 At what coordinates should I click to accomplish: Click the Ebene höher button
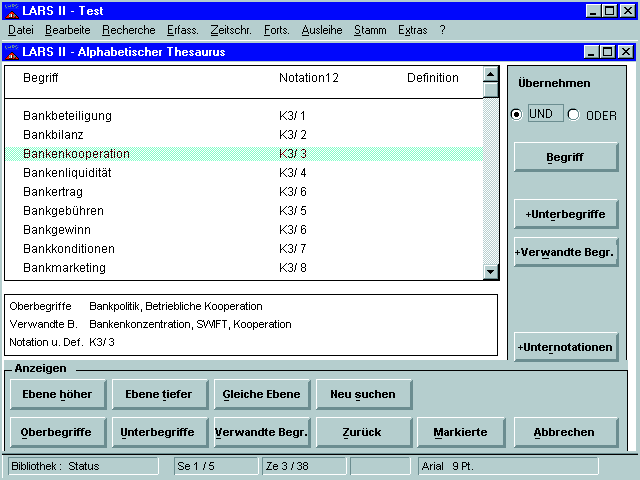(x=58, y=394)
